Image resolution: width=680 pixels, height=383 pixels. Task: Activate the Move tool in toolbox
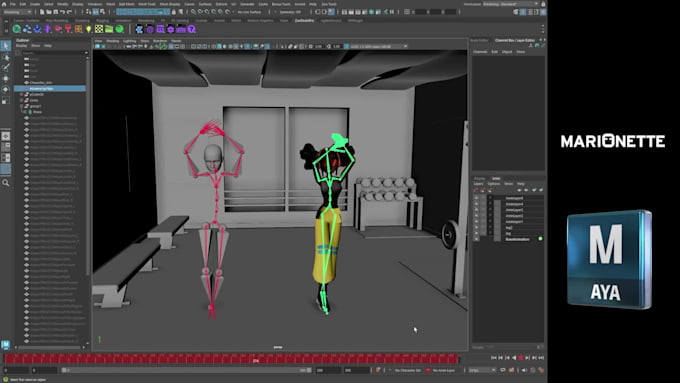[x=6, y=79]
